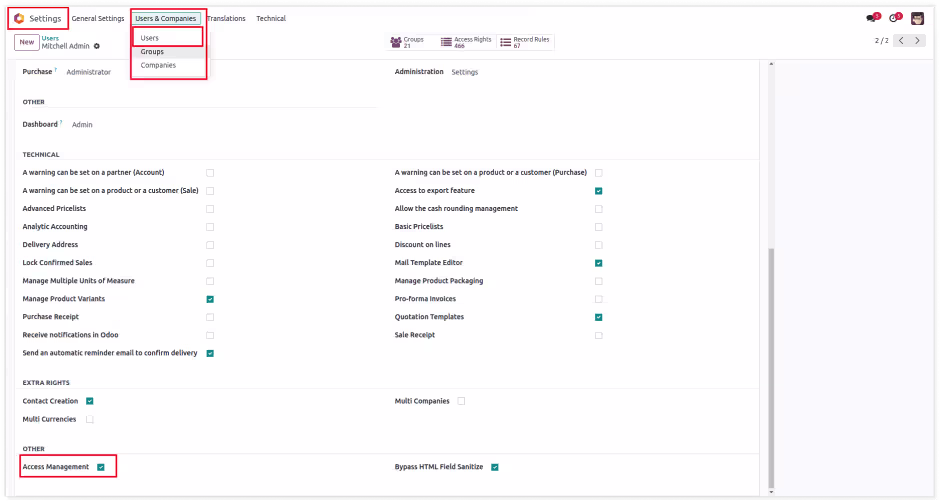Open the conversations chat icon
The image size is (940, 503).
tap(872, 18)
